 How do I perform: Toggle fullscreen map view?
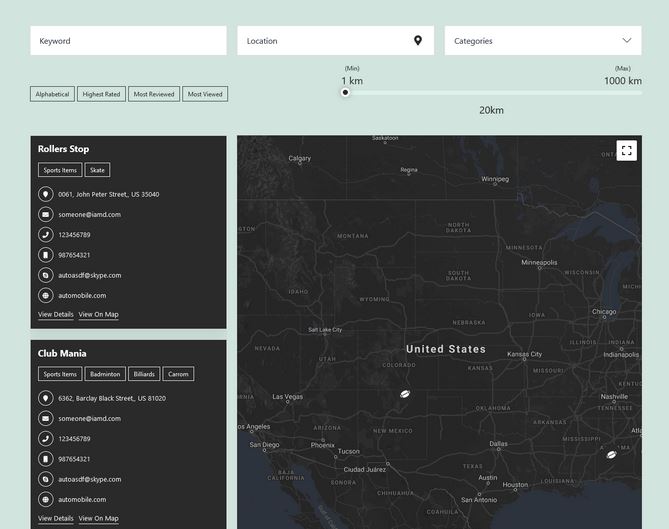(626, 151)
